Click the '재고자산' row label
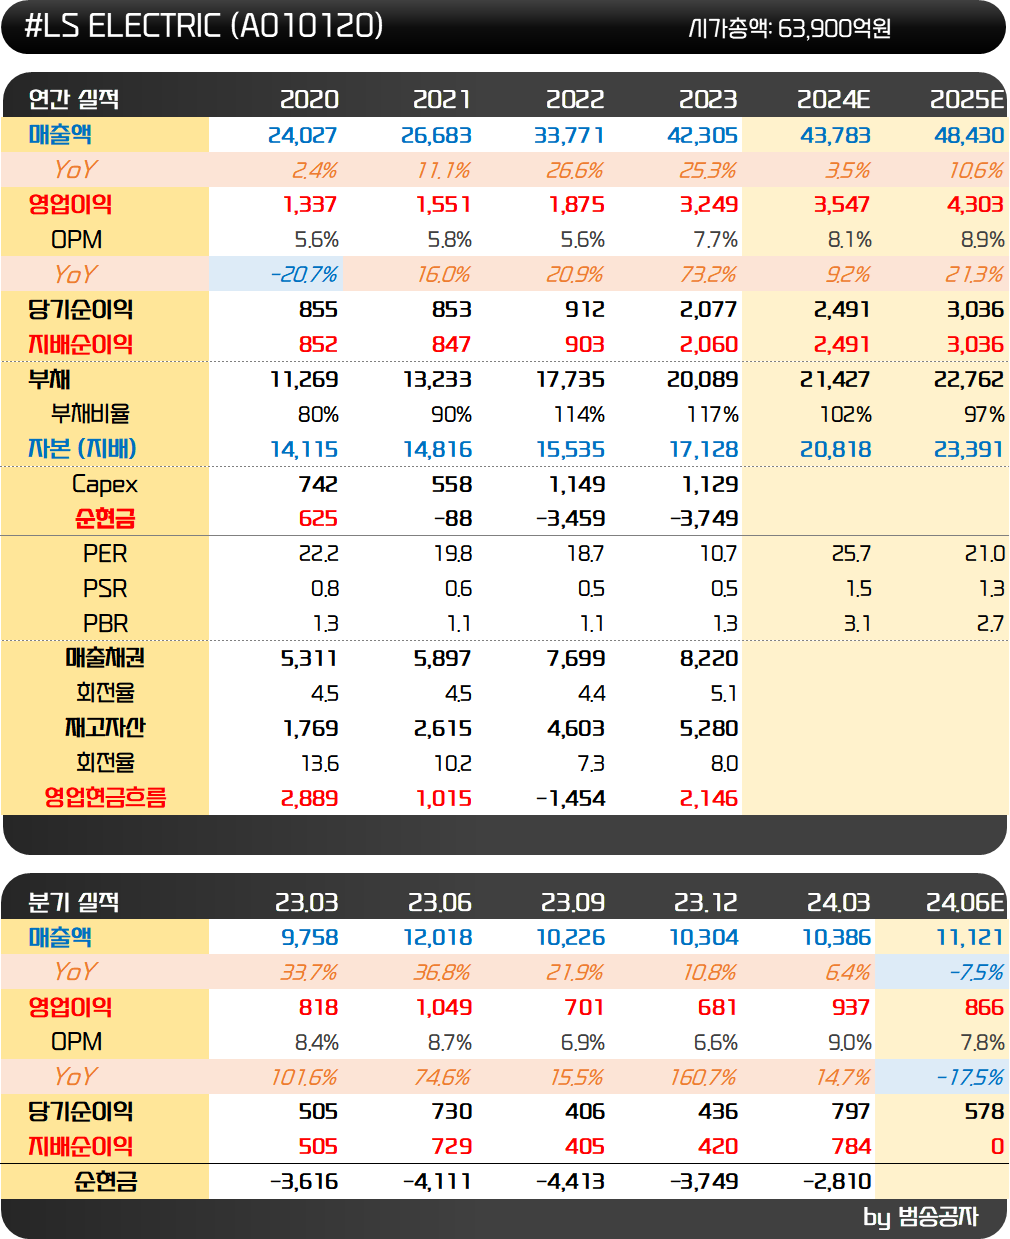The image size is (1010, 1239). pyautogui.click(x=105, y=727)
